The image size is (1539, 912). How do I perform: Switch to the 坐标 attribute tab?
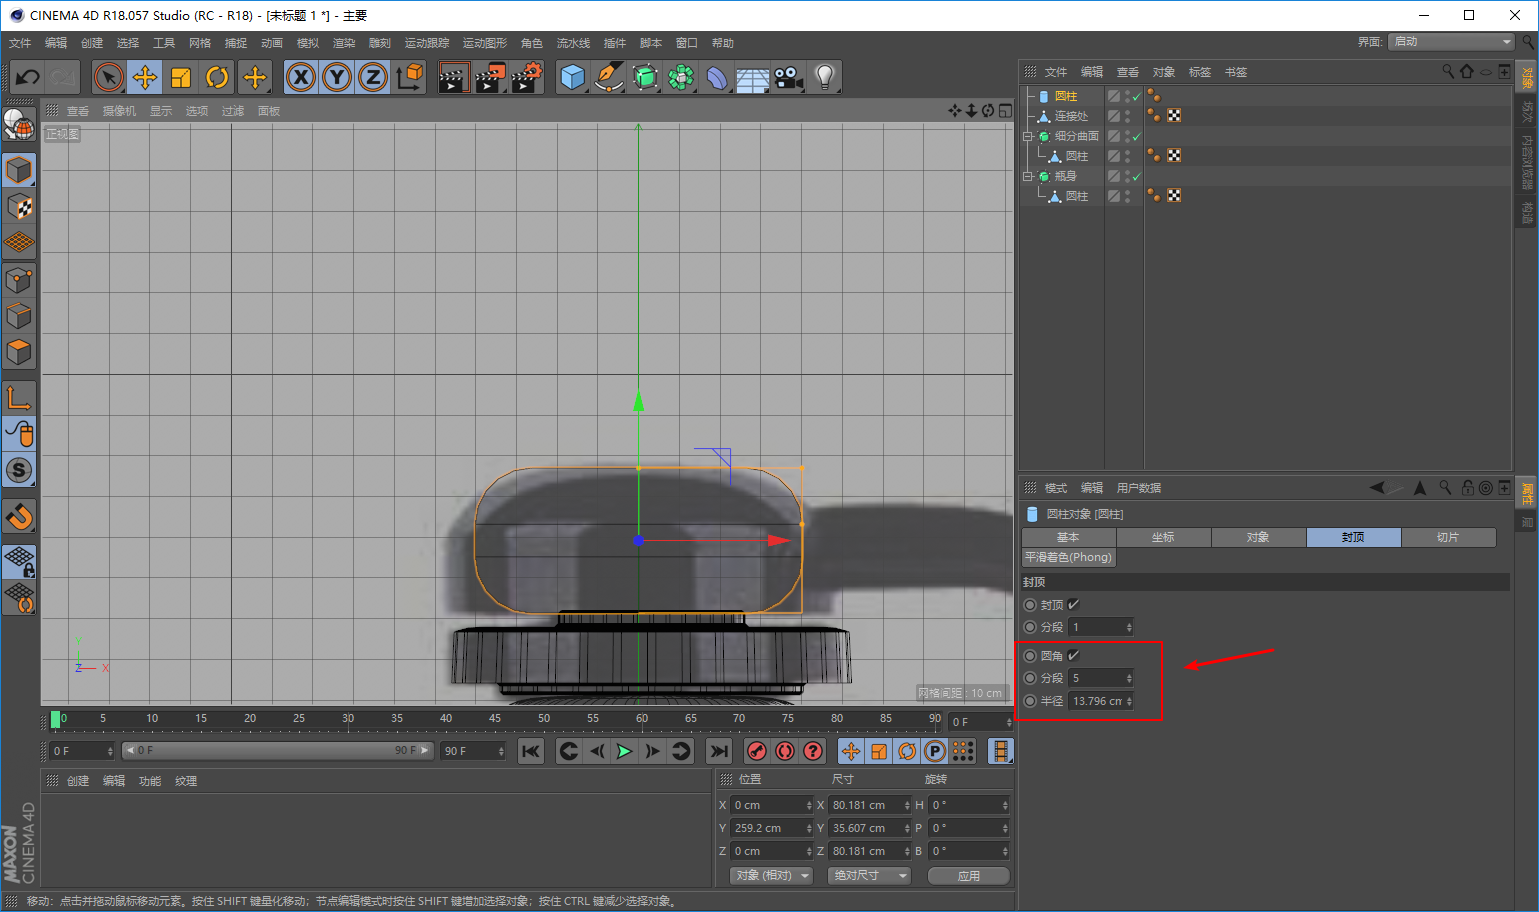(x=1163, y=537)
